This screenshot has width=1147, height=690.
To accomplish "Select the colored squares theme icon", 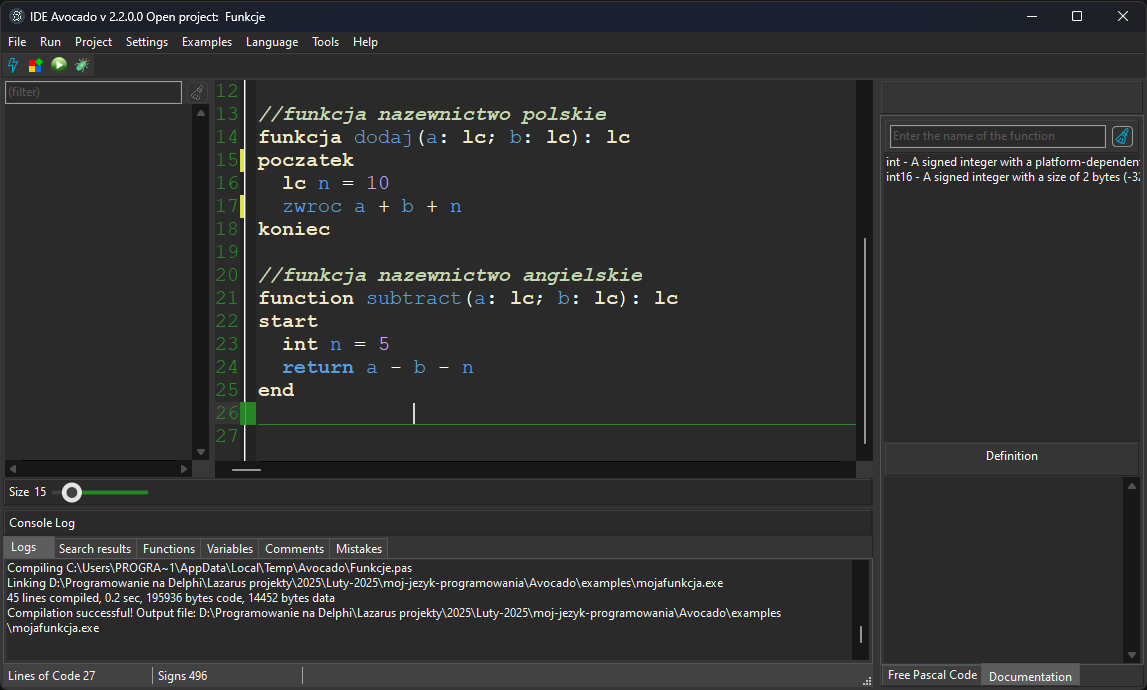I will (x=34, y=64).
